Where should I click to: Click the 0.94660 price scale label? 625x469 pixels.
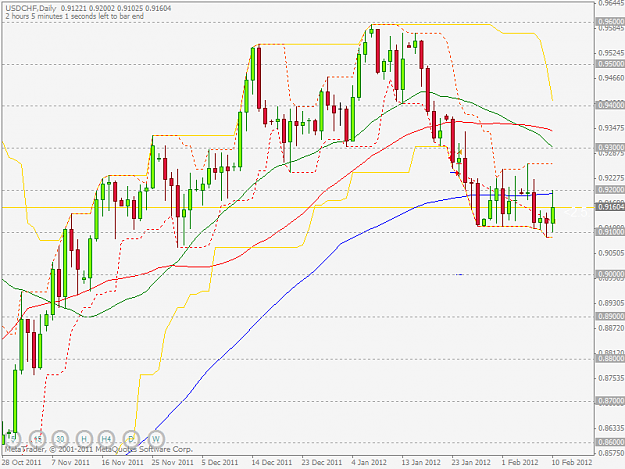click(x=611, y=78)
